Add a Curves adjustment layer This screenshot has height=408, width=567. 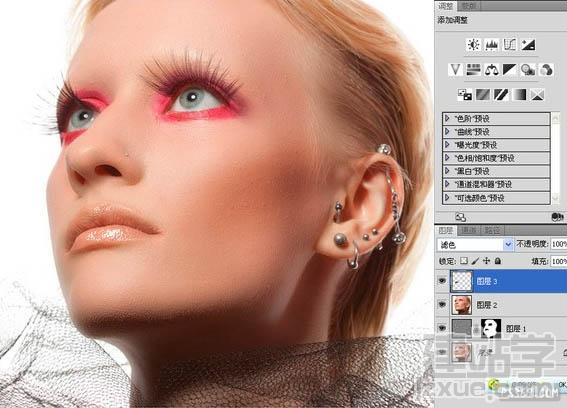(x=510, y=45)
